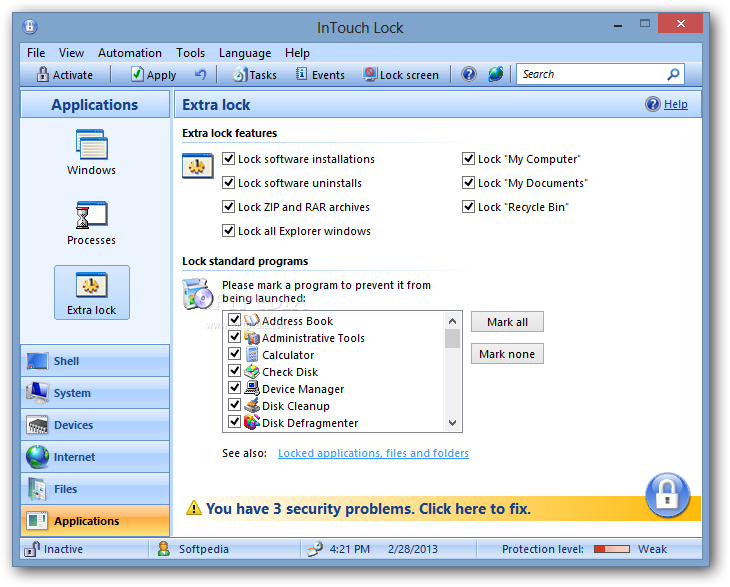
Task: Click the Administrative Tools program icon
Action: tap(251, 337)
